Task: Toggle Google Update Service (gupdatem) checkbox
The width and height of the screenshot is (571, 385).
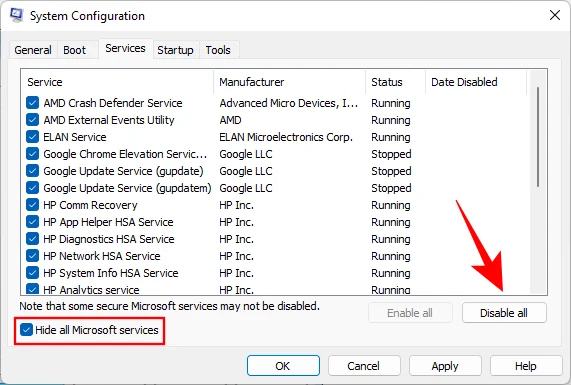Action: [32, 188]
